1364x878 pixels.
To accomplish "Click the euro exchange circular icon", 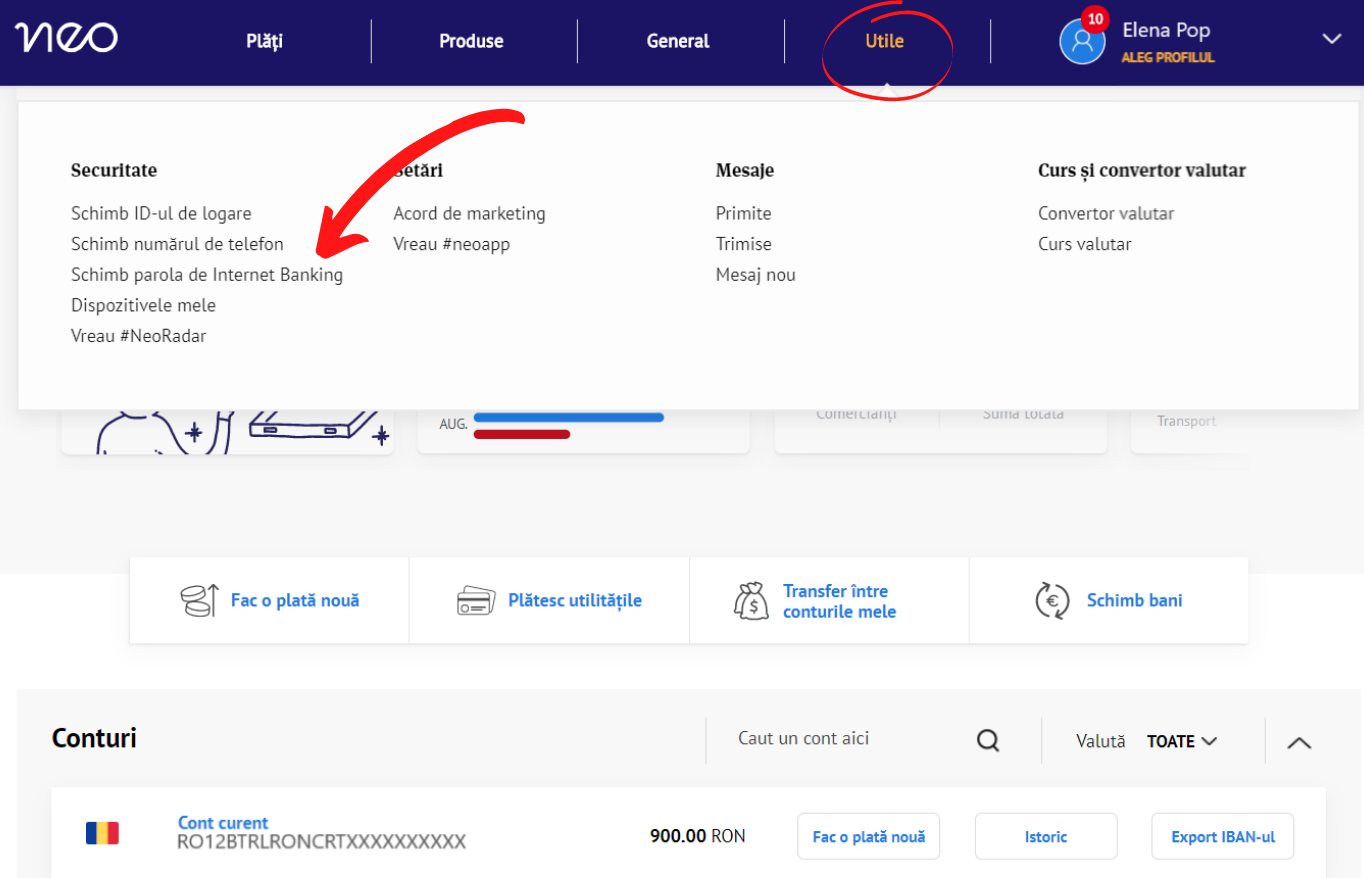I will pos(1052,601).
